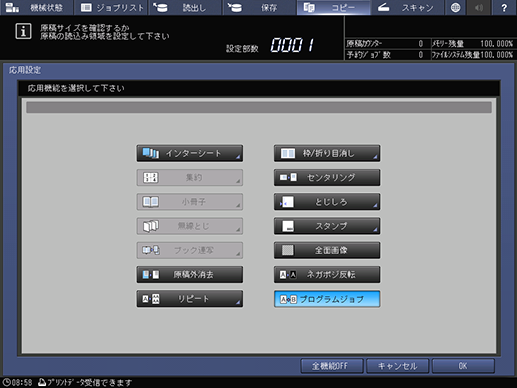Confirm with the OK button
The height and width of the screenshot is (388, 517).
click(x=463, y=366)
